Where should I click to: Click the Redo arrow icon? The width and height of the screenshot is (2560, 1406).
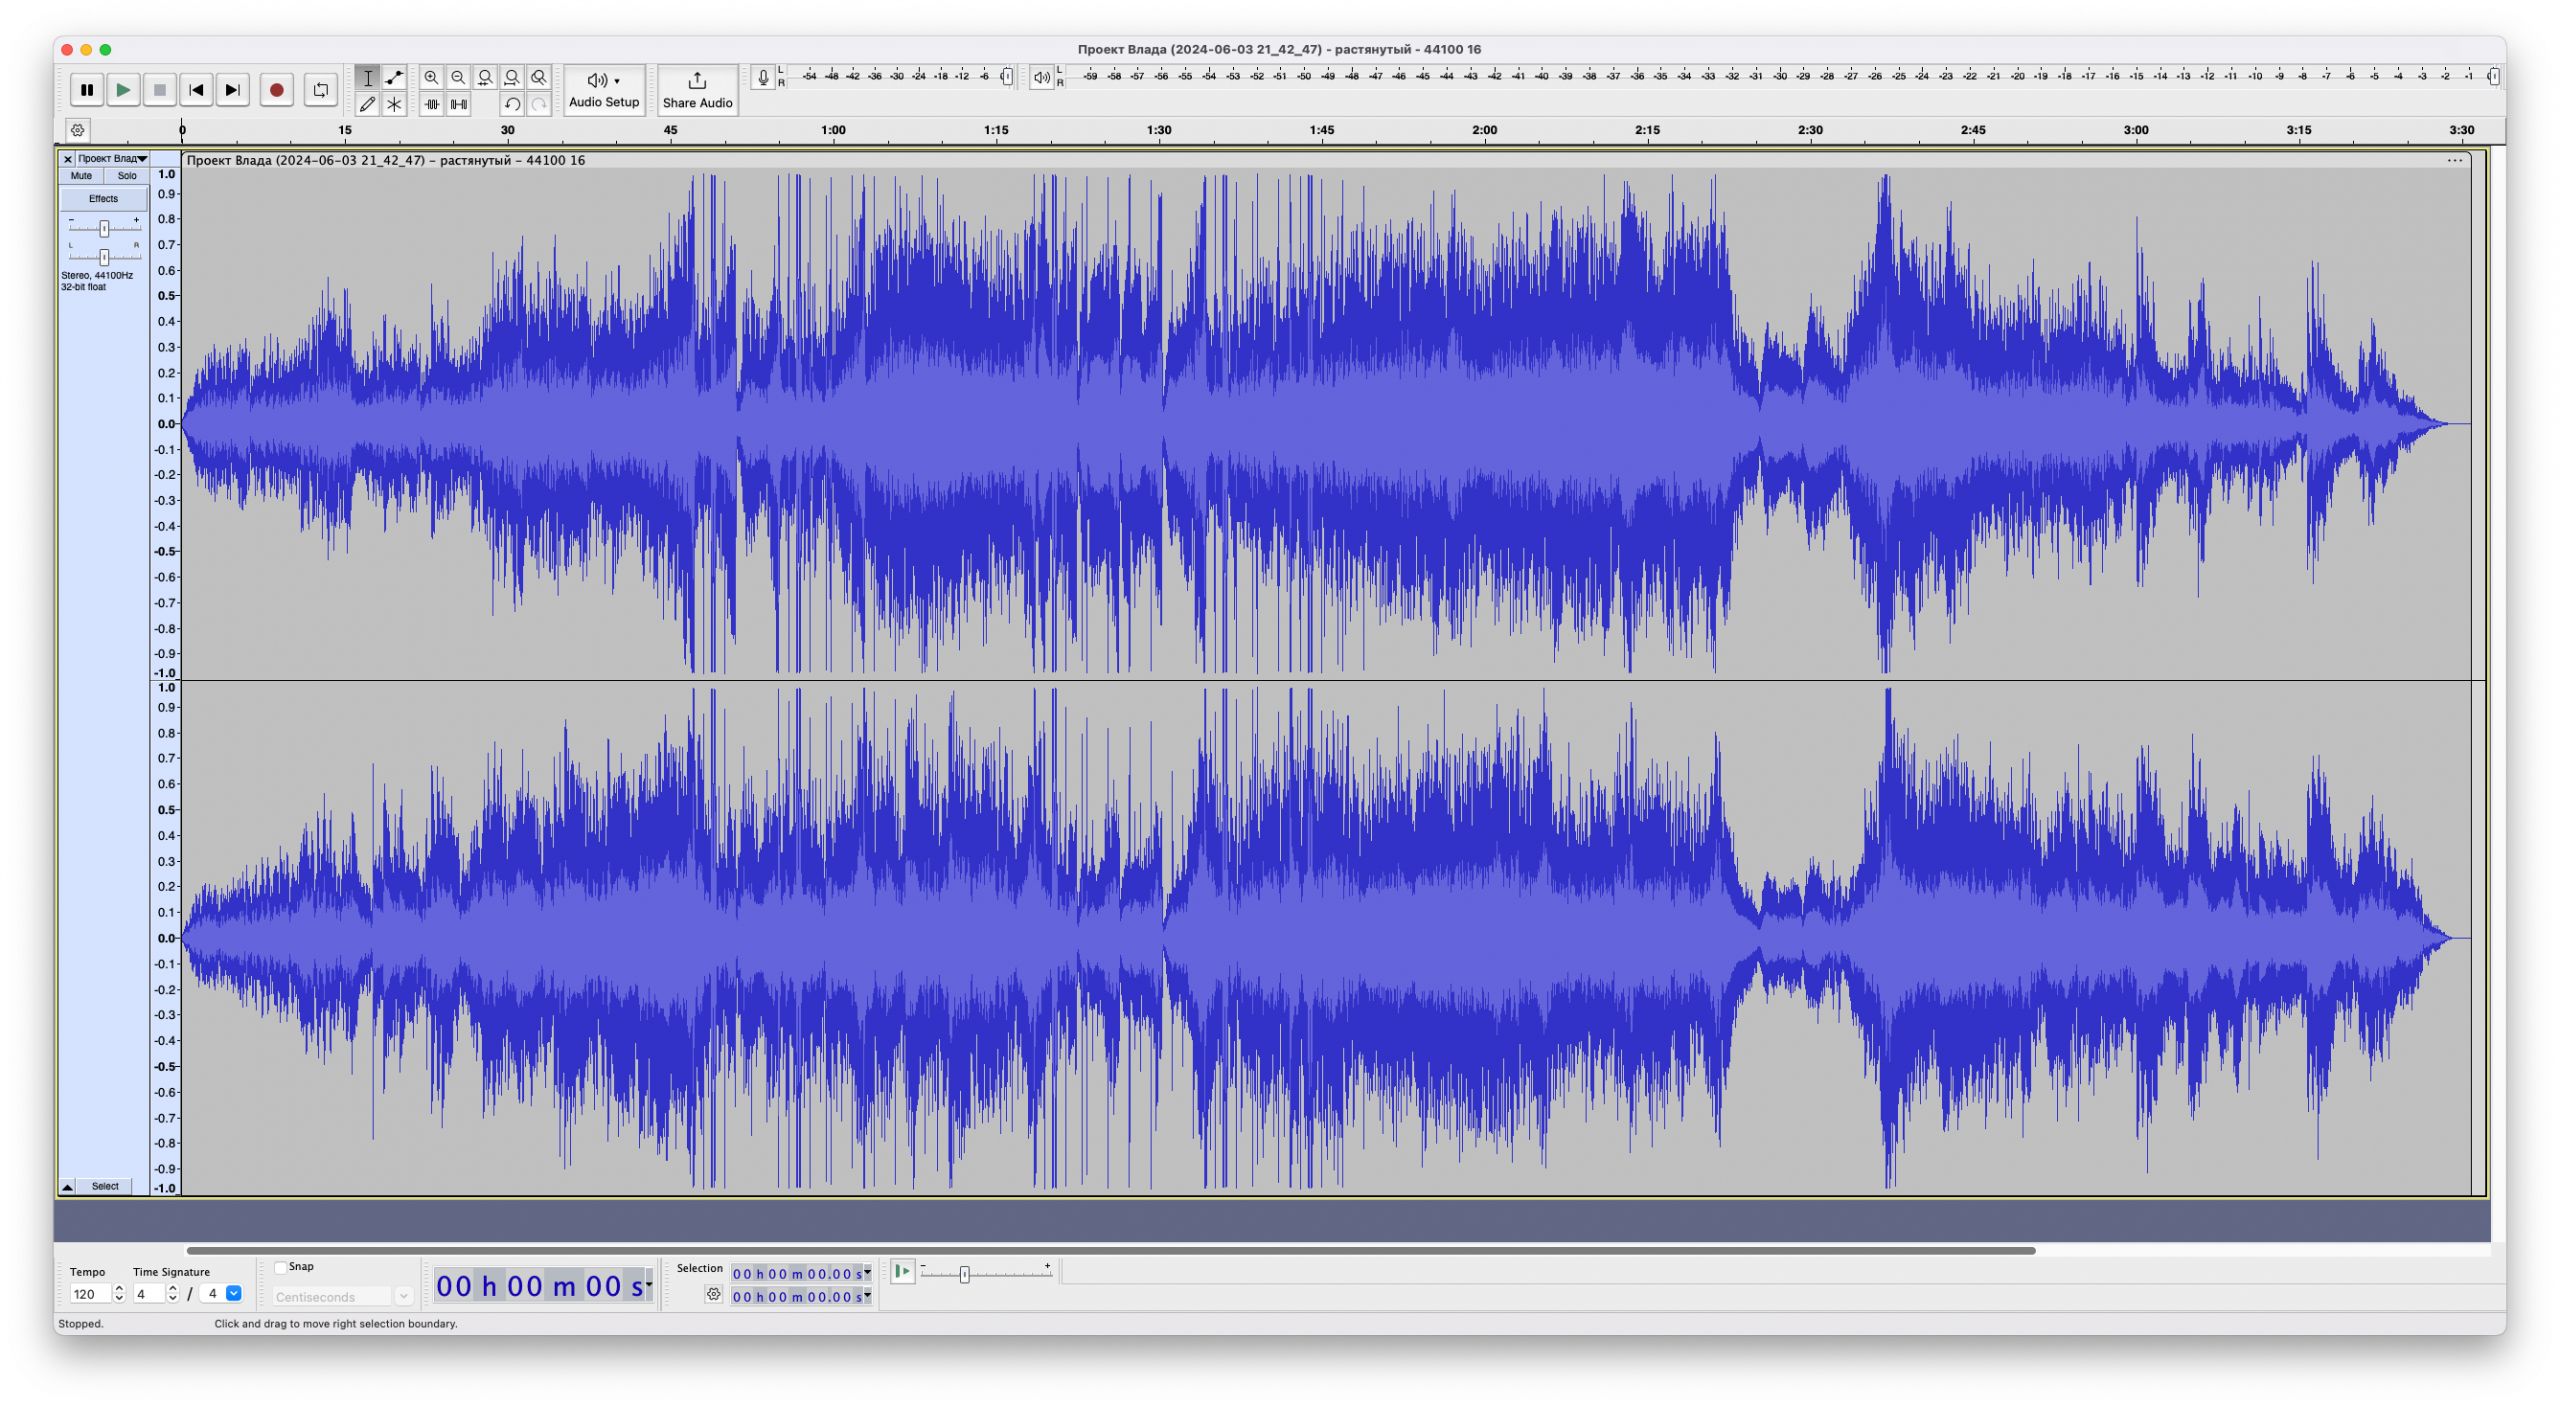(x=539, y=104)
